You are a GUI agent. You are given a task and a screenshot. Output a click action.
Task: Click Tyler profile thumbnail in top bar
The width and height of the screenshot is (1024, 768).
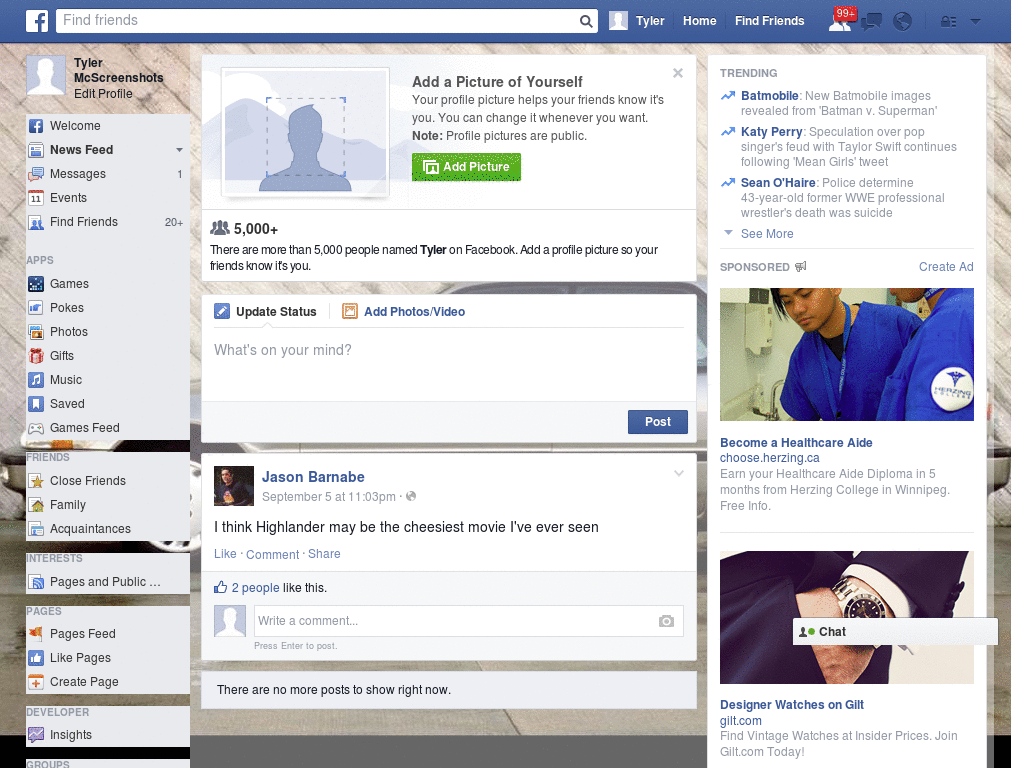coord(618,21)
